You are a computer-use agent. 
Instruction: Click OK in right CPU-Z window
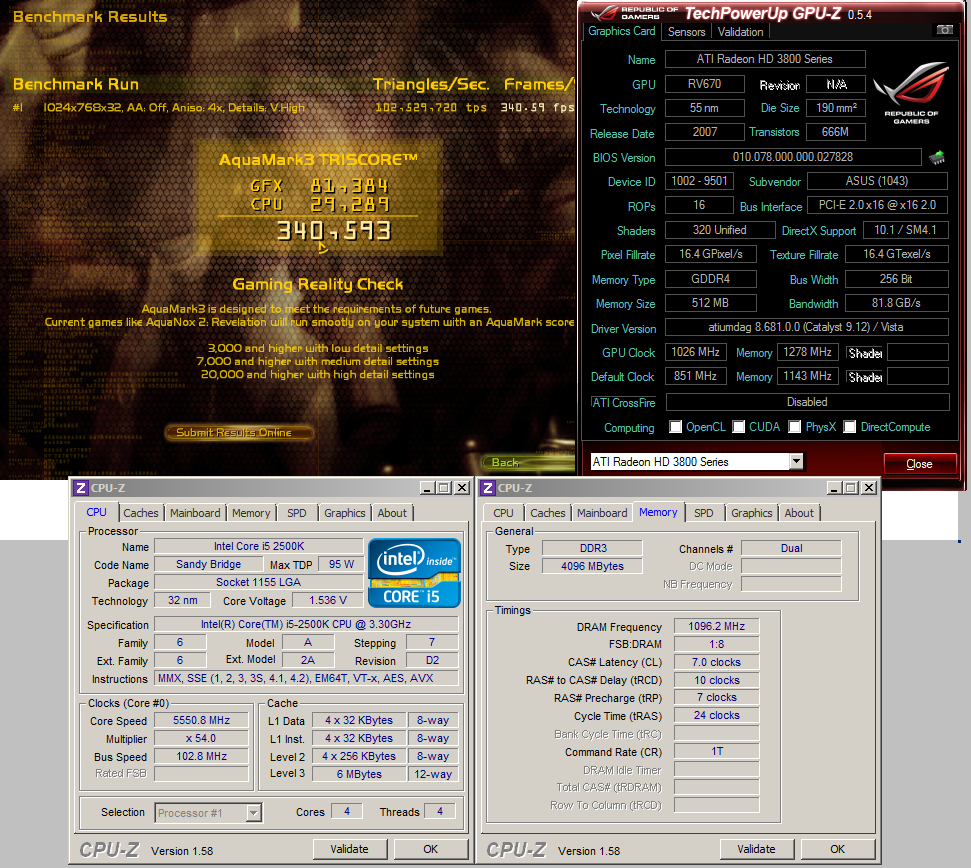[837, 849]
